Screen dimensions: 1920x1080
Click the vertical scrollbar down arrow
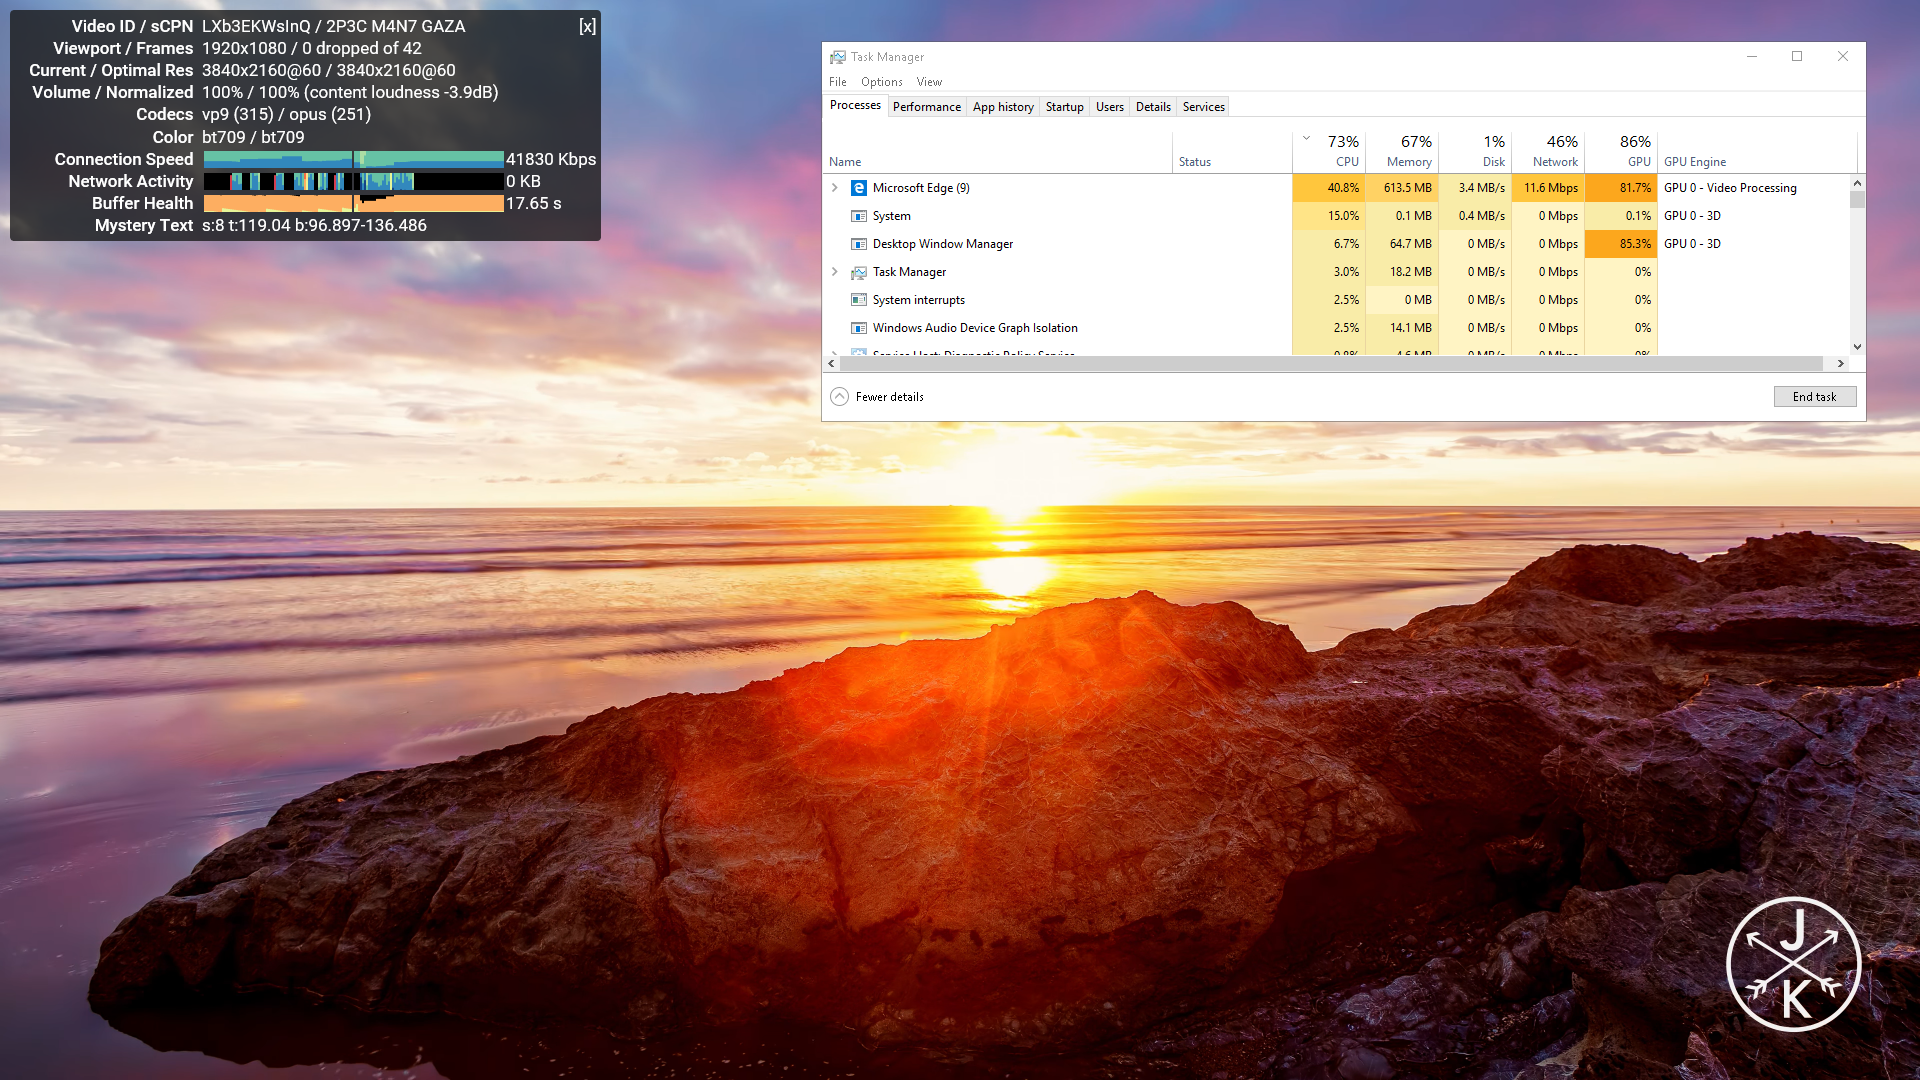pyautogui.click(x=1857, y=347)
